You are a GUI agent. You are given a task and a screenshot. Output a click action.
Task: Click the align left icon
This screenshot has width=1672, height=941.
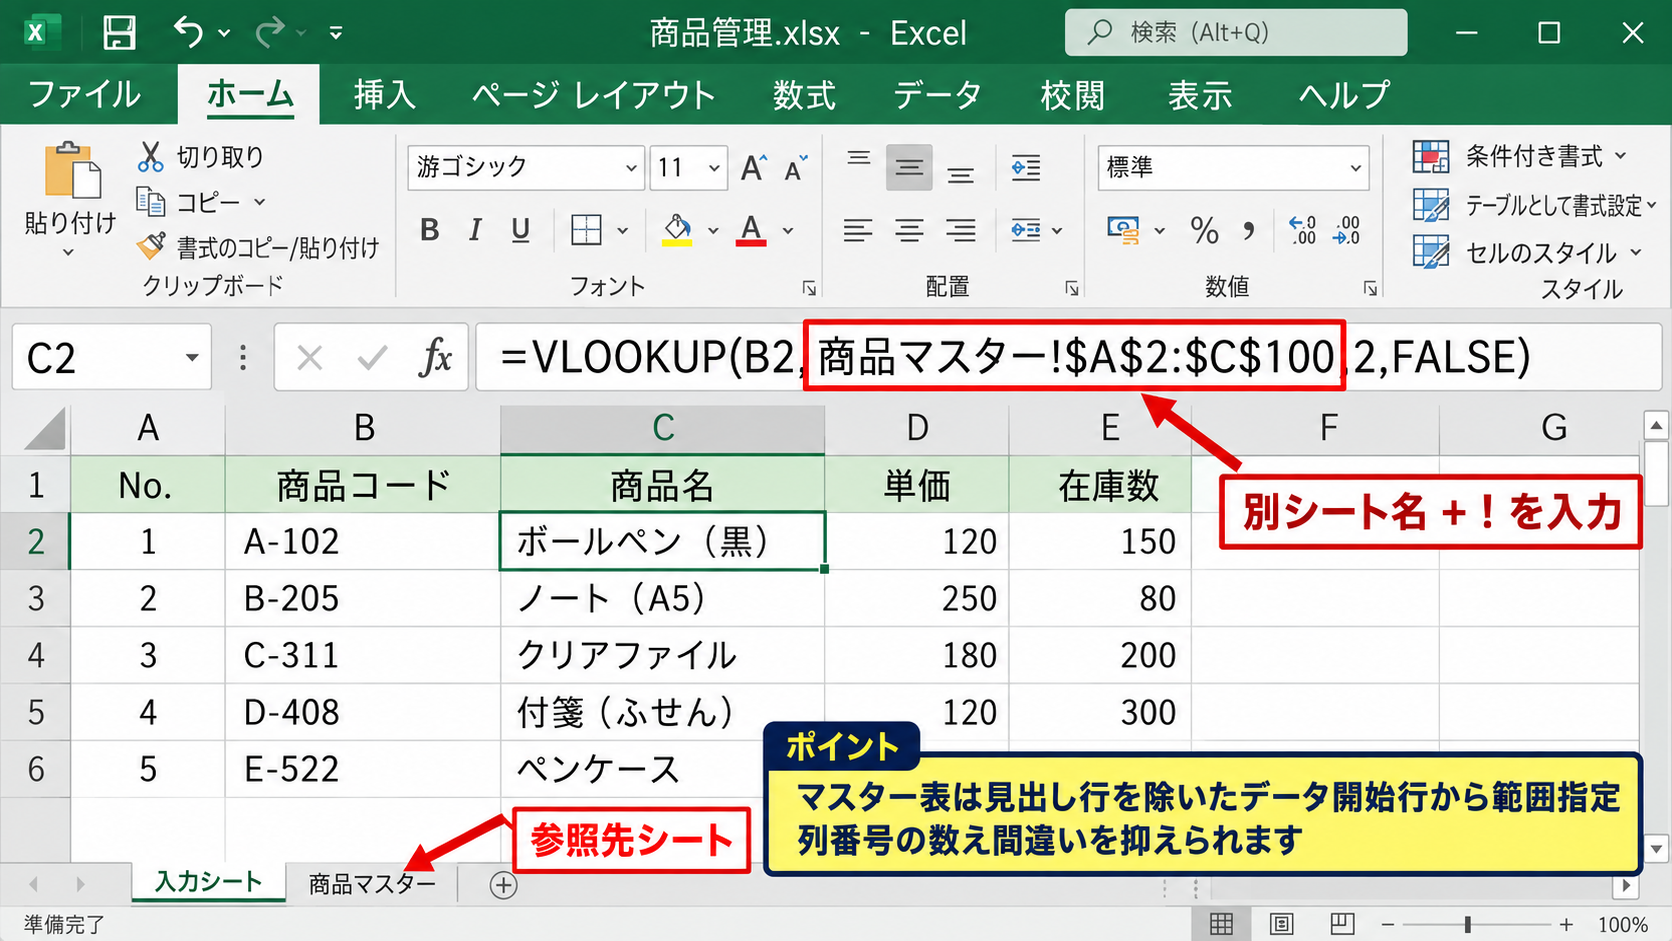tap(858, 231)
